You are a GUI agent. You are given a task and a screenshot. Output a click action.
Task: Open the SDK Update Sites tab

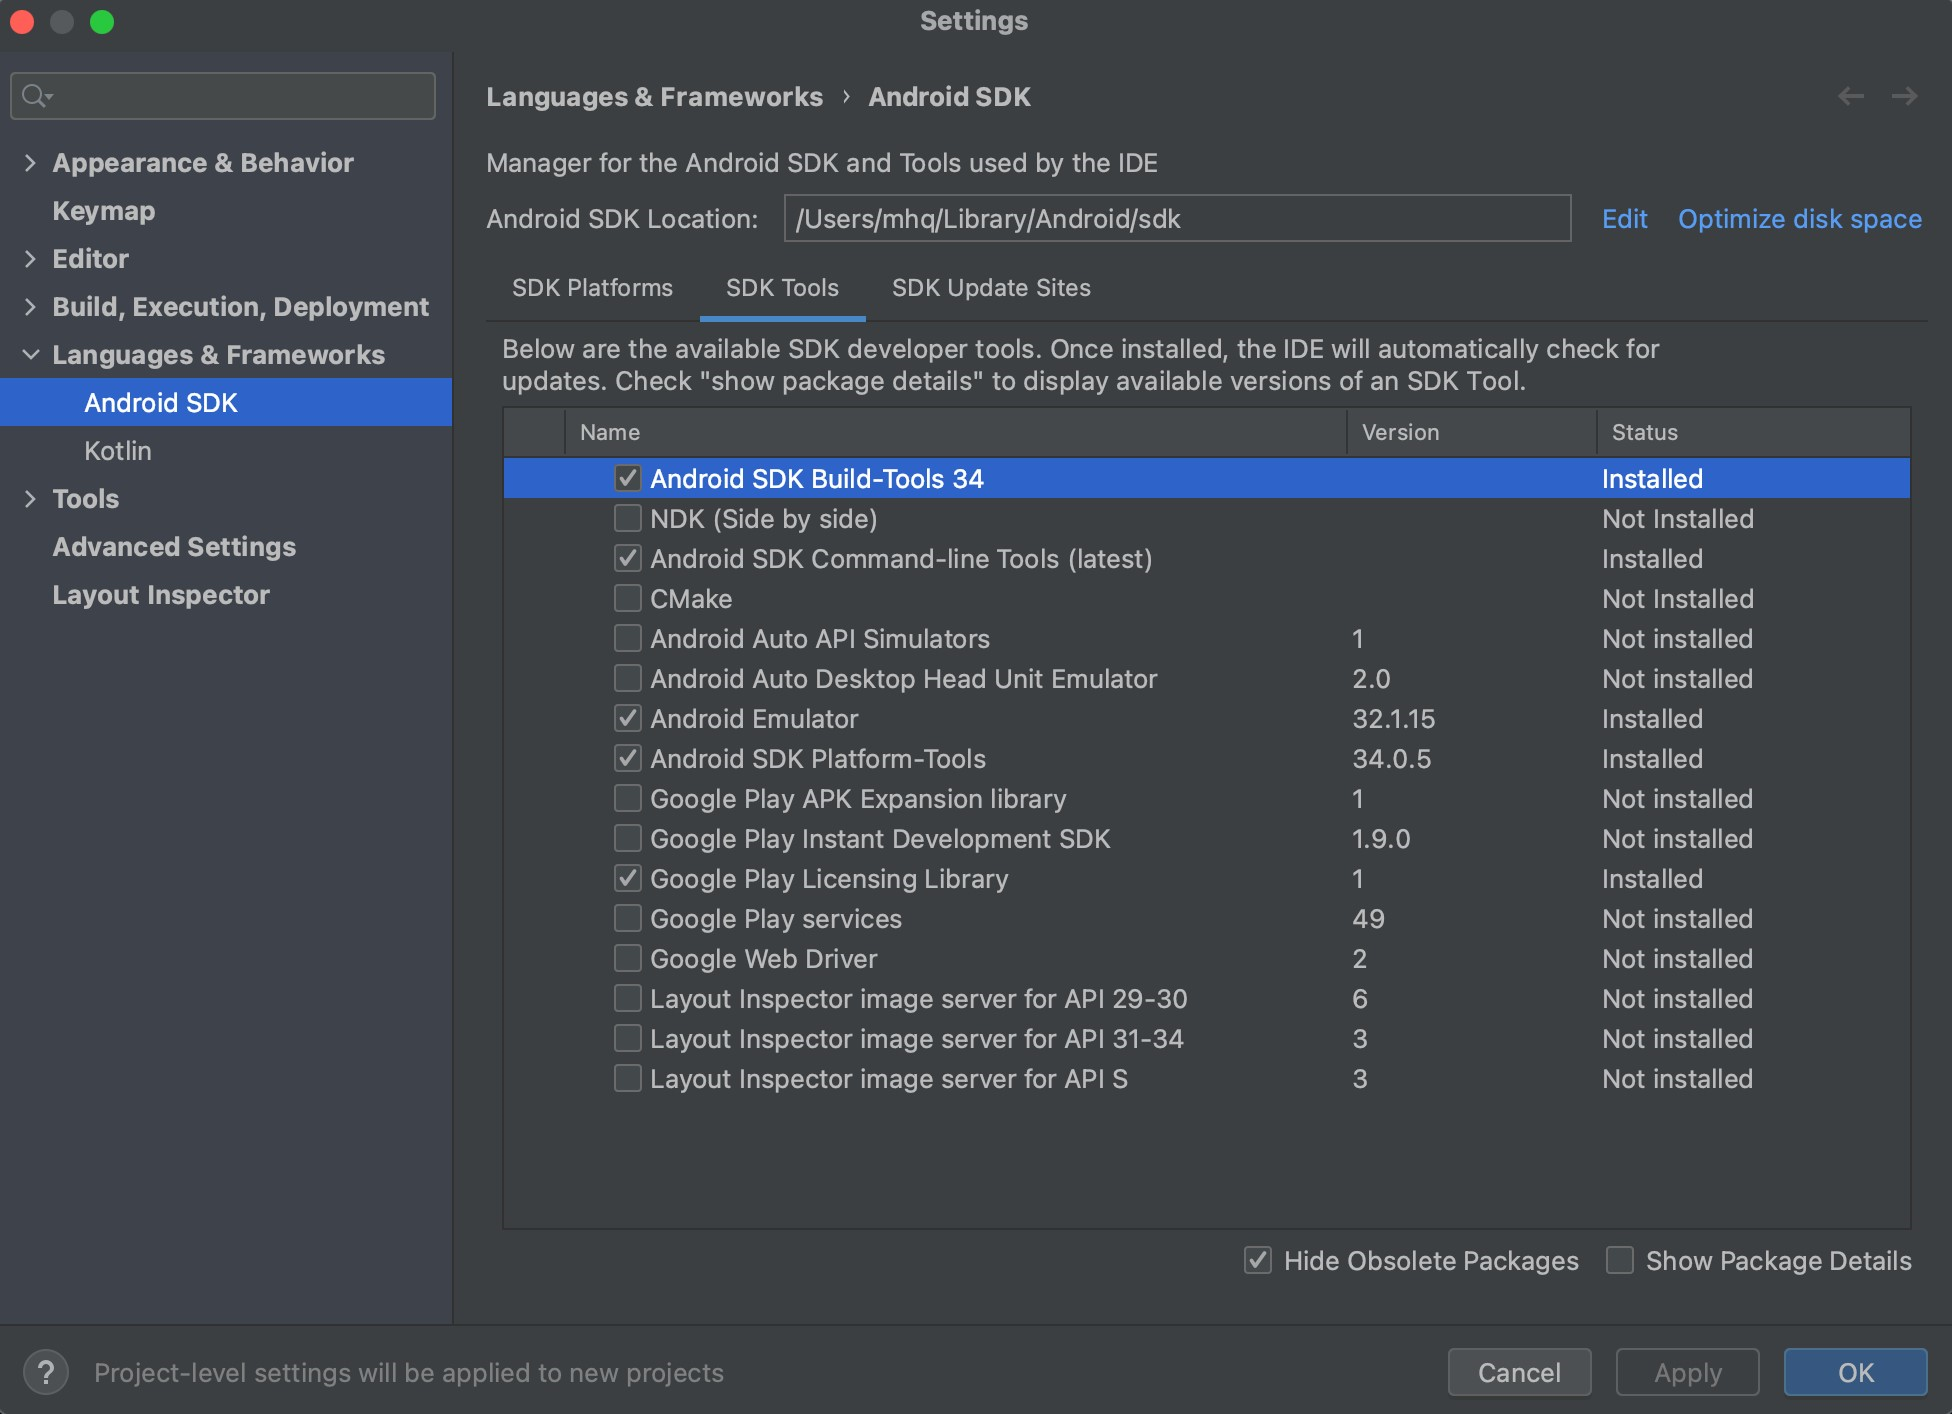pyautogui.click(x=991, y=288)
